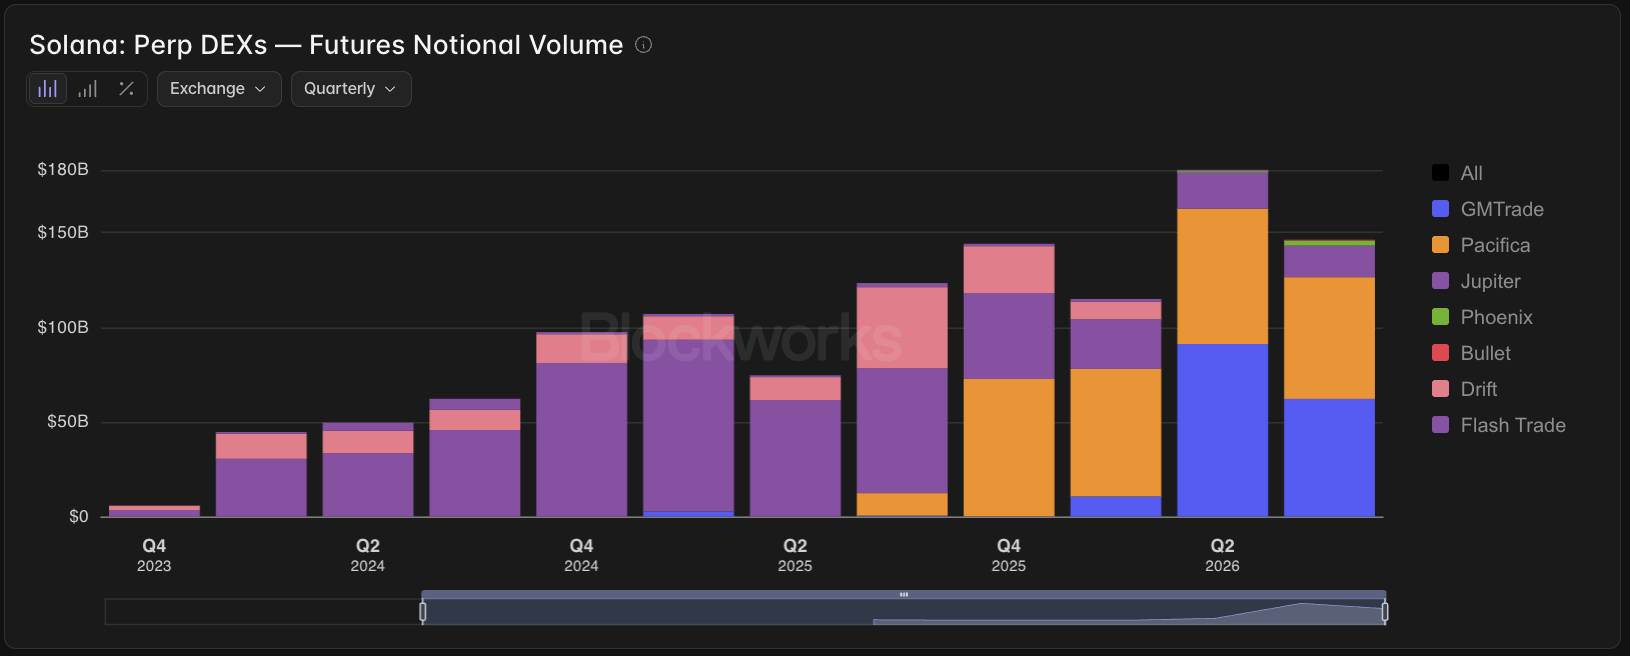Click the pink Drift segment in the Q4 2025 bar
The height and width of the screenshot is (656, 1630).
pos(1009,269)
